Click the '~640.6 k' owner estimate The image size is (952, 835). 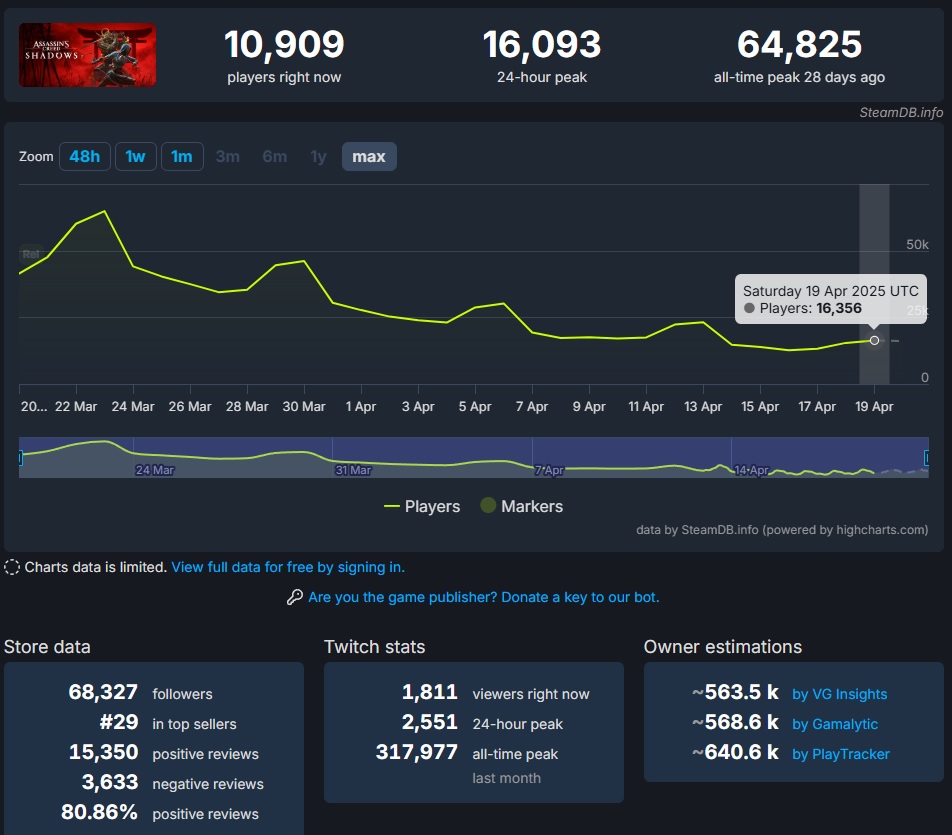click(735, 752)
